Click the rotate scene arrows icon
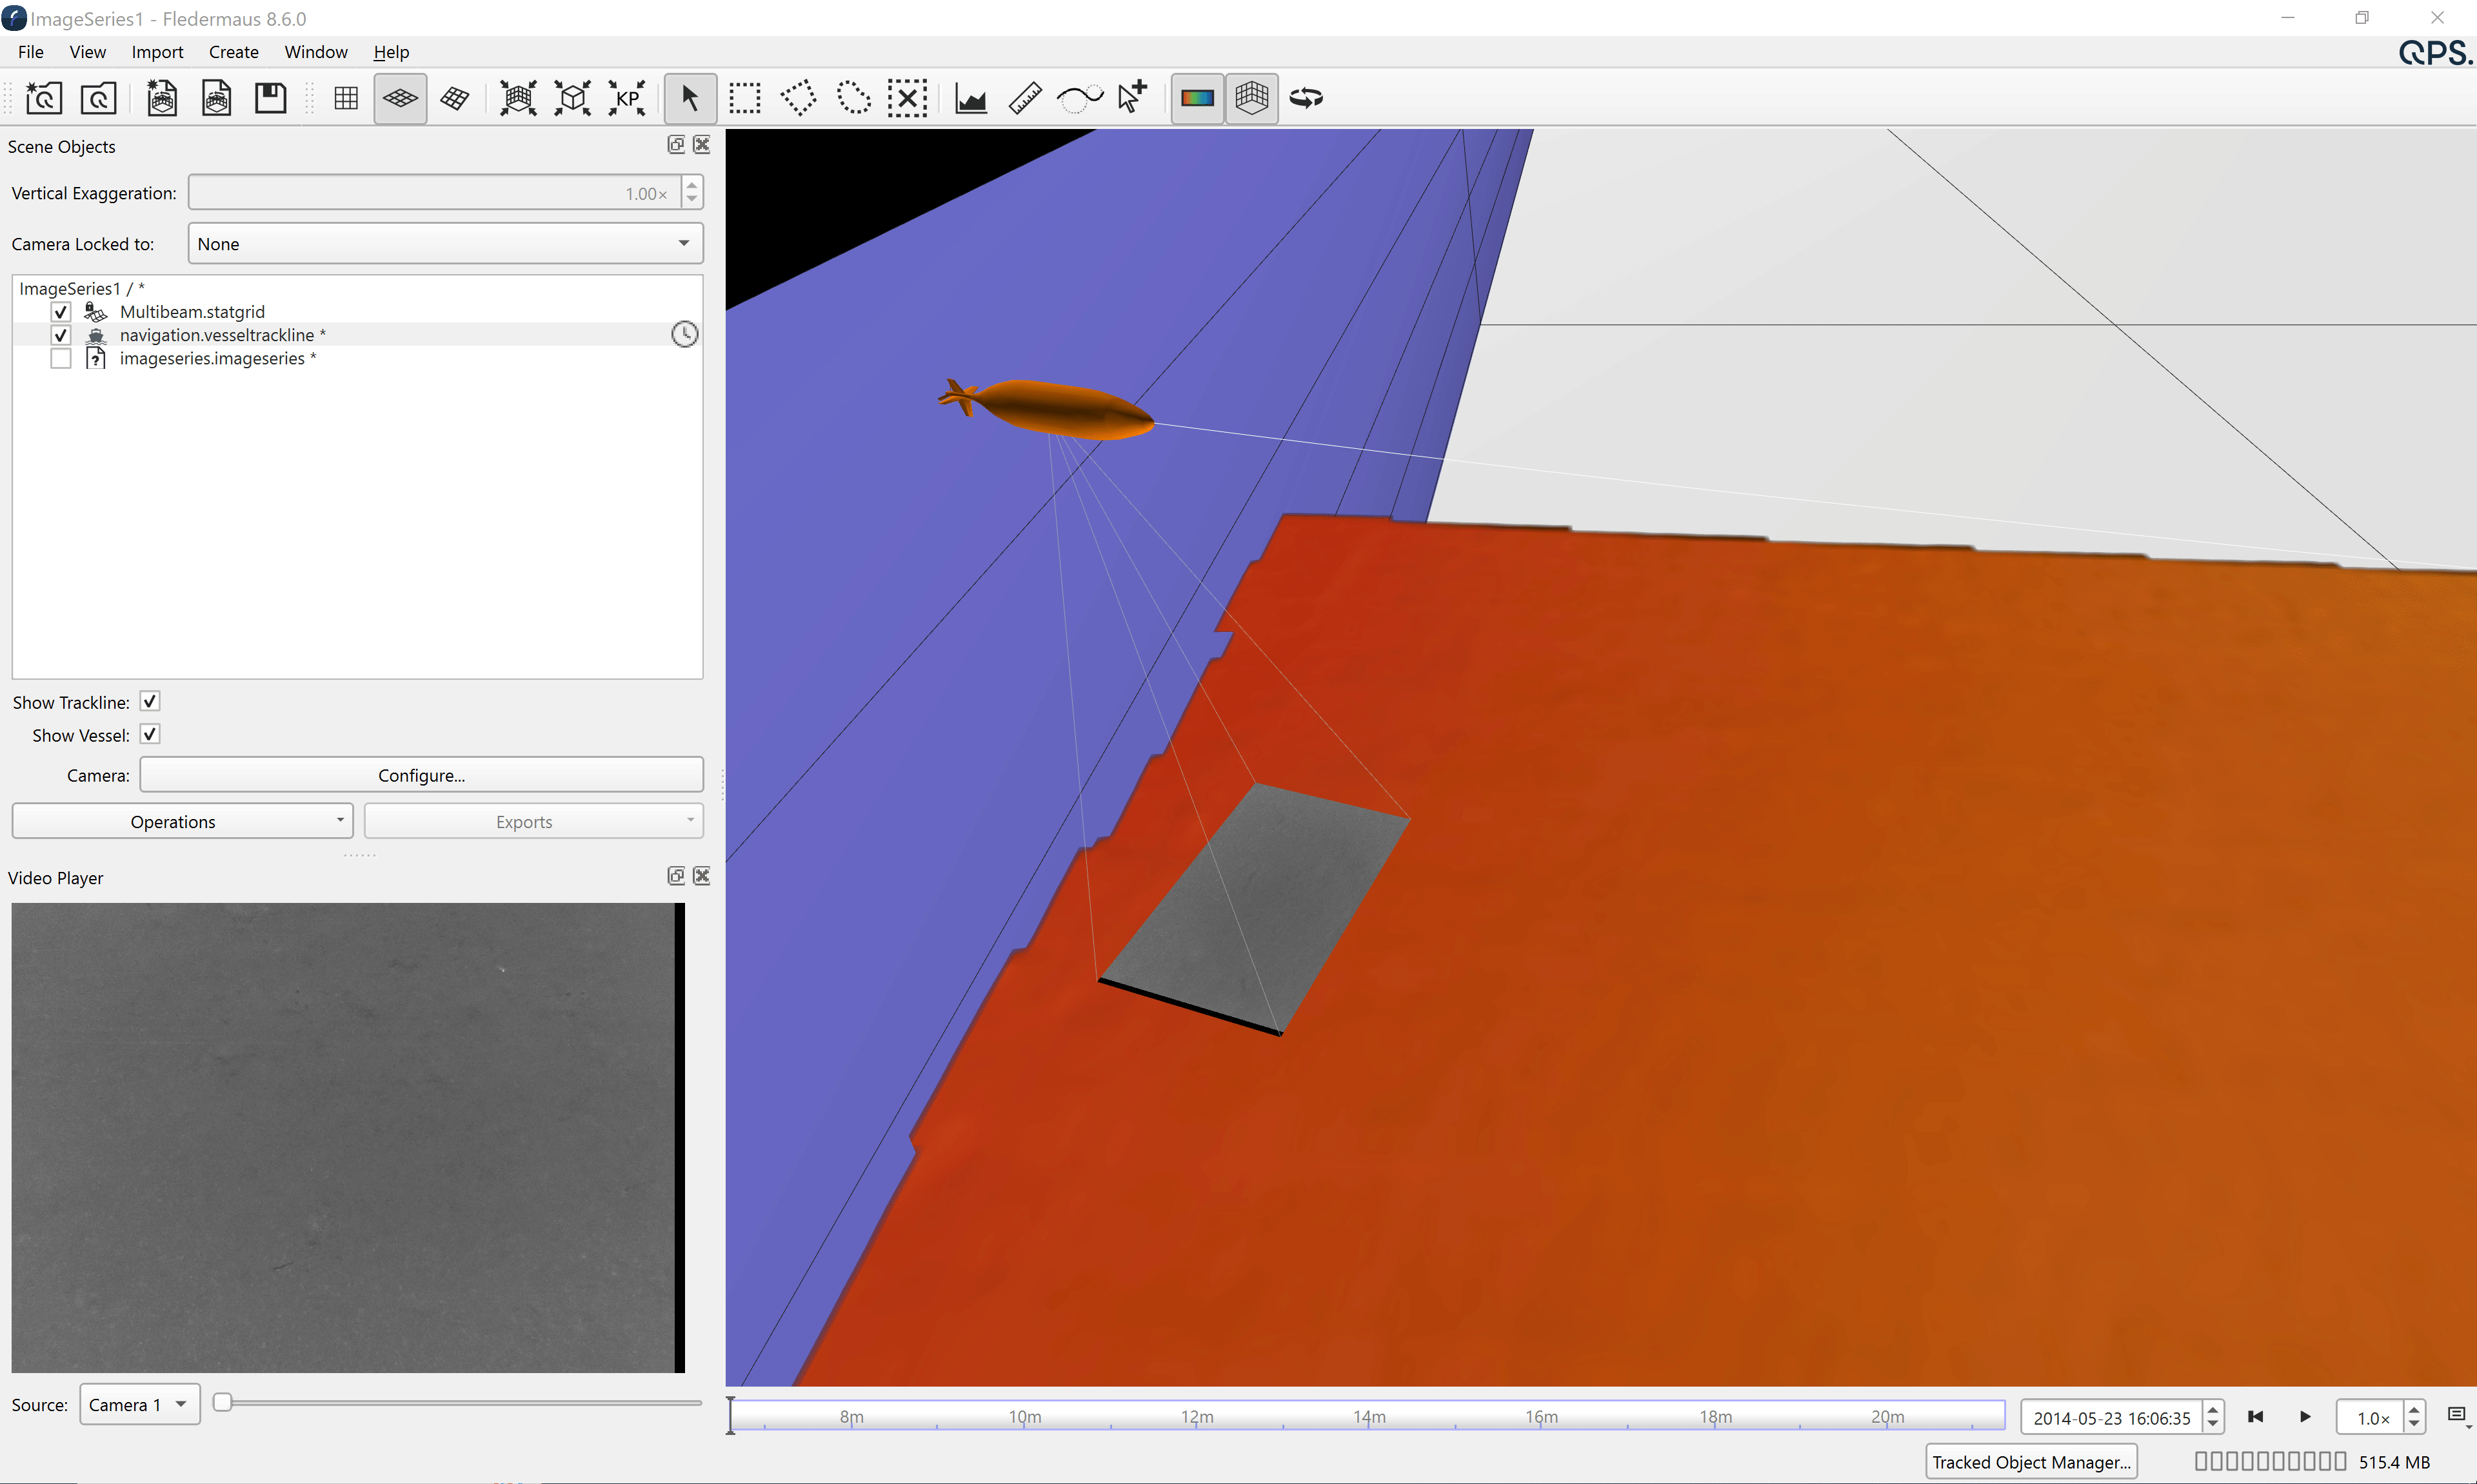The image size is (2477, 1484). click(1306, 98)
